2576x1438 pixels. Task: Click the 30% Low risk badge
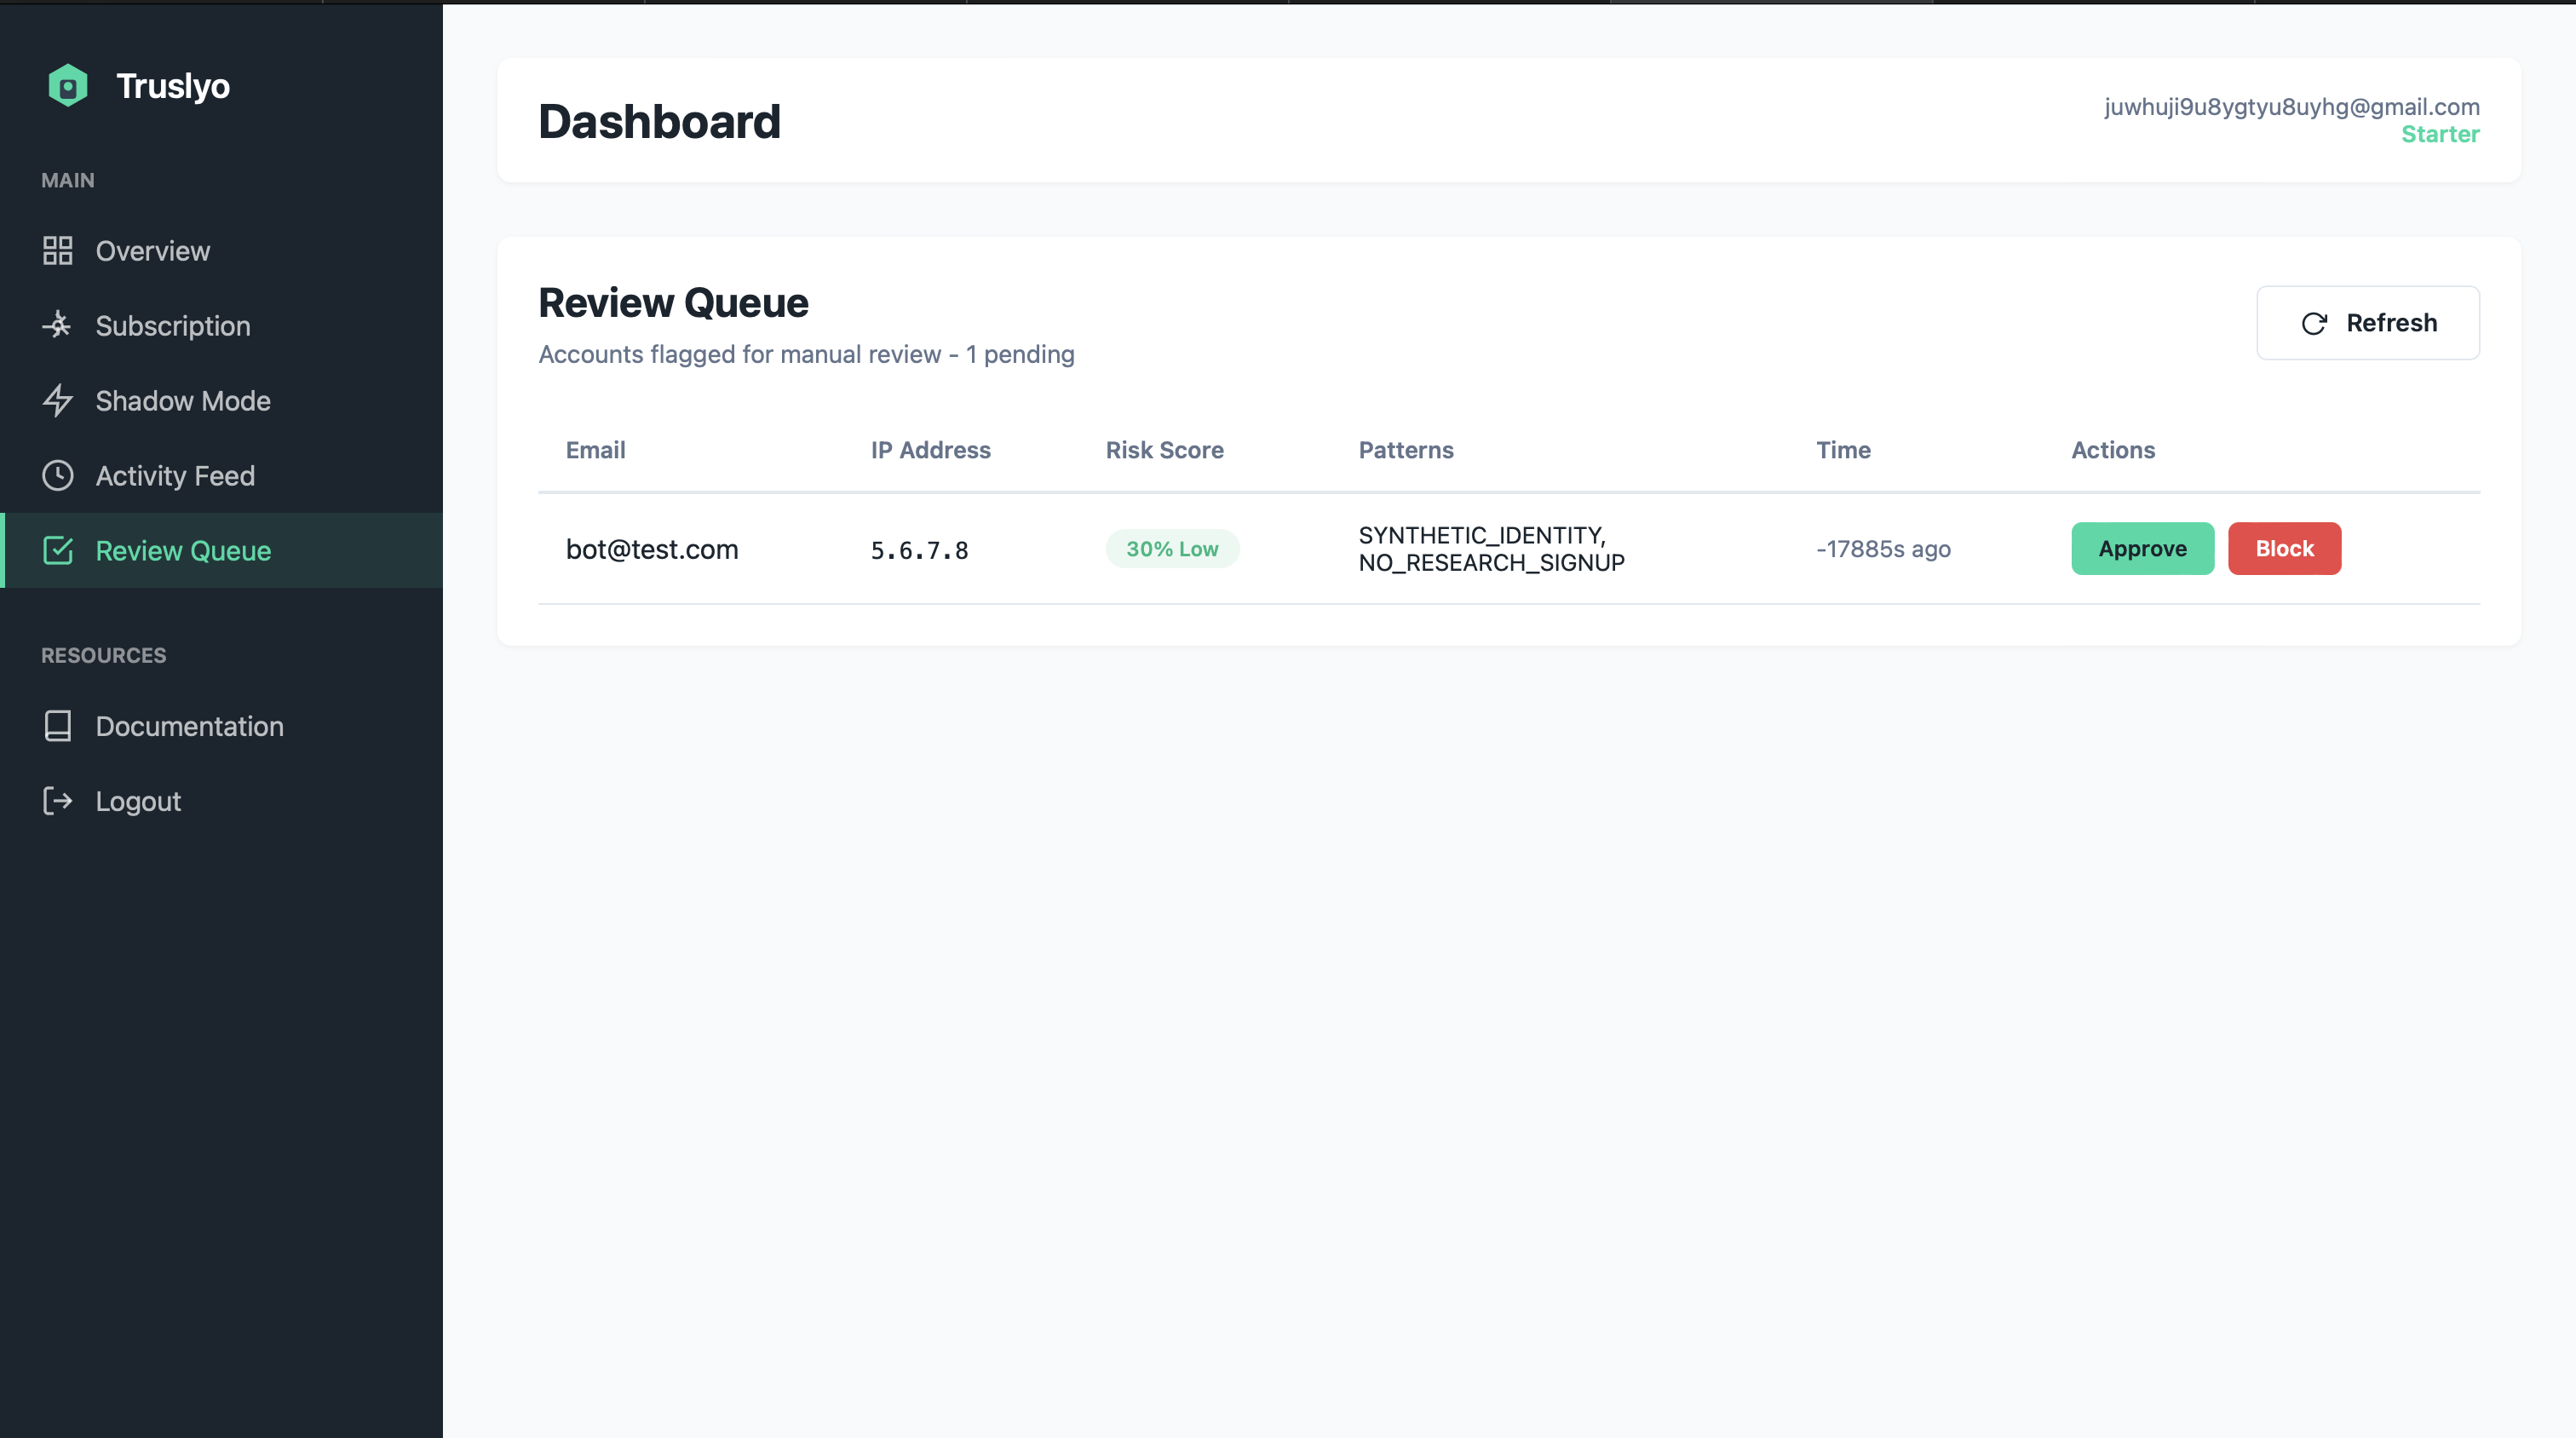pyautogui.click(x=1172, y=549)
